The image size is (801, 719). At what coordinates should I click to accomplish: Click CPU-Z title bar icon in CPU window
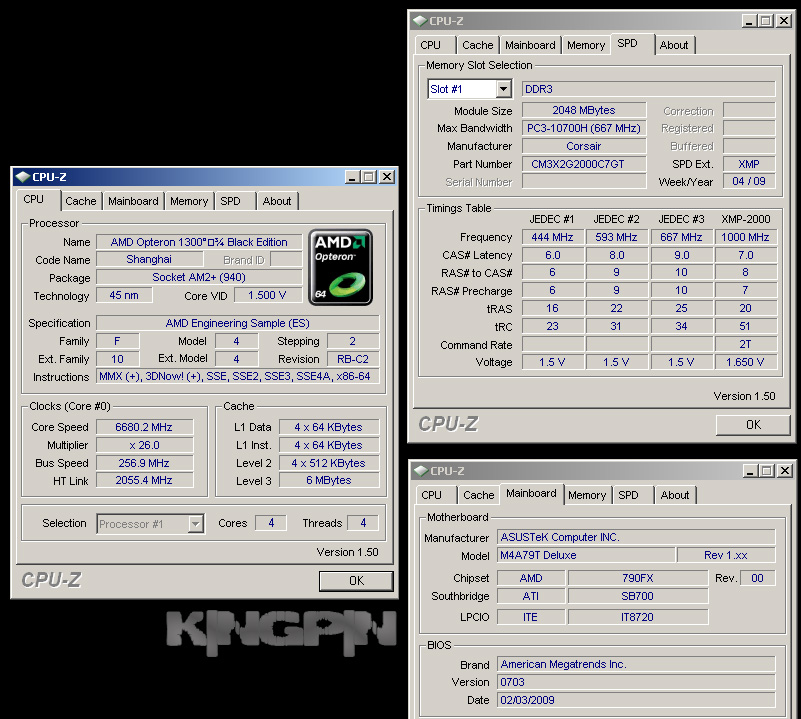coord(23,177)
